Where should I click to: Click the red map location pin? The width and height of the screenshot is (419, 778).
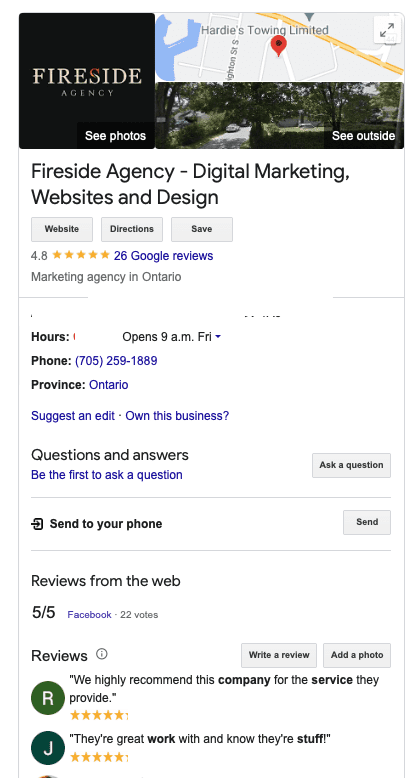279,46
